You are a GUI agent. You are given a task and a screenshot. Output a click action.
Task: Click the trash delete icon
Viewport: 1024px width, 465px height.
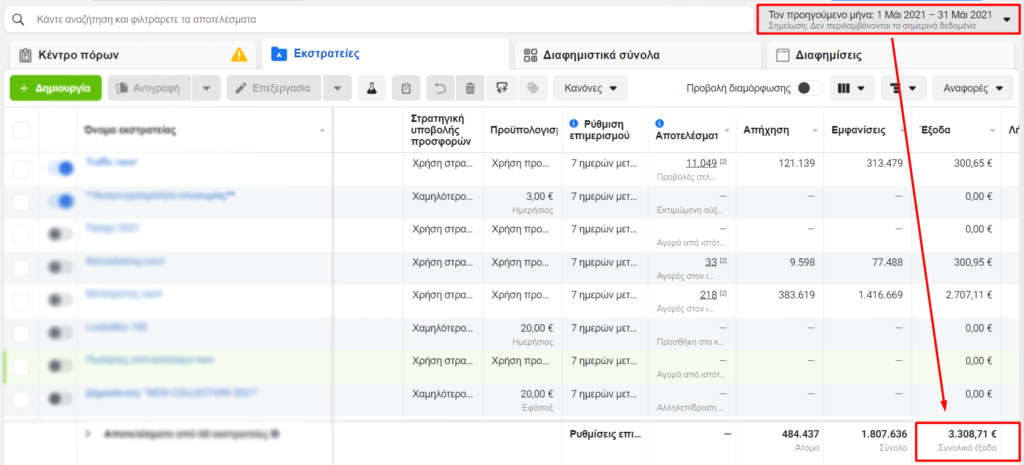470,88
